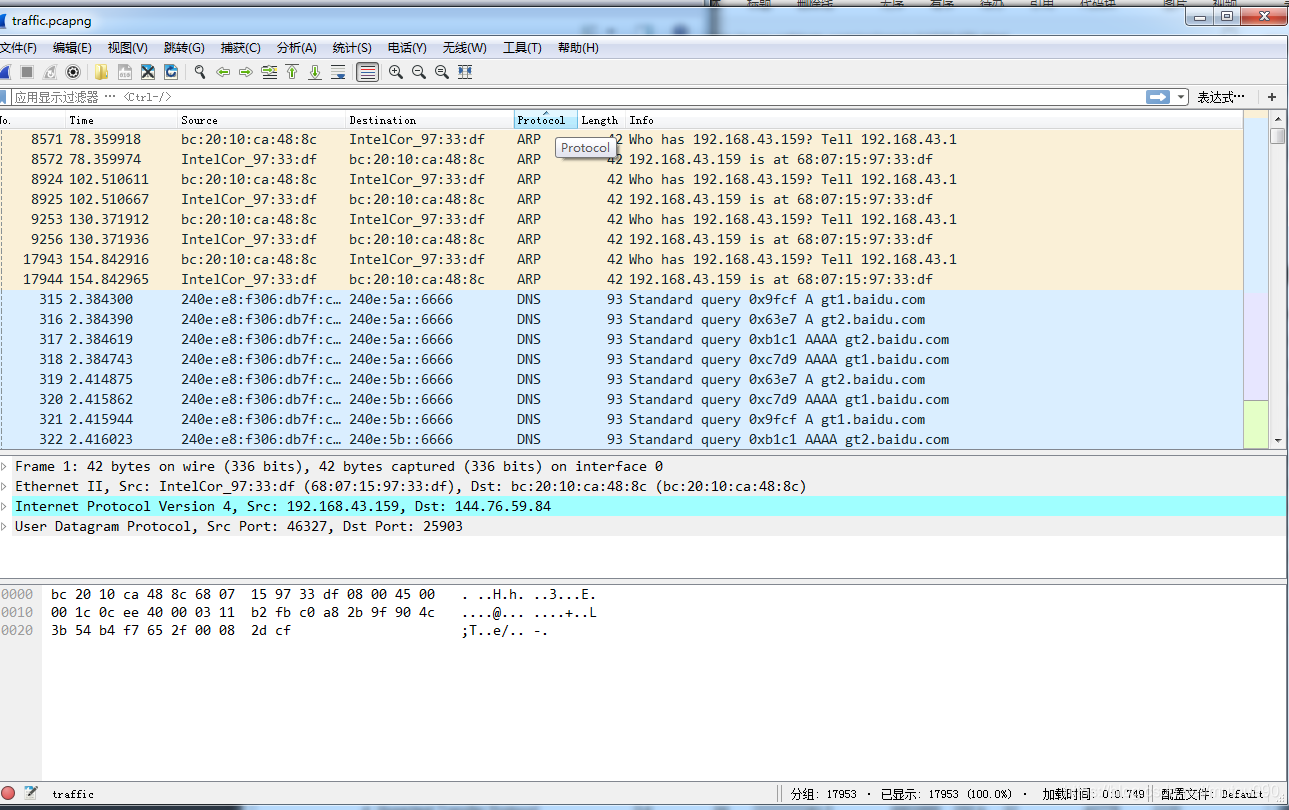Image resolution: width=1289 pixels, height=810 pixels.
Task: Expand the Frame 1 tree row
Action: tap(5, 466)
